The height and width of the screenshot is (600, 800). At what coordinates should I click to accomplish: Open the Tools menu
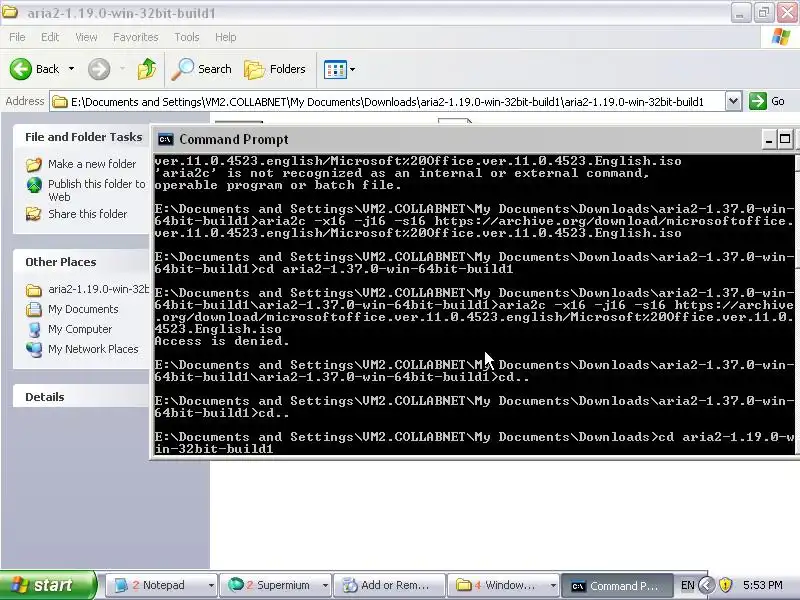(x=187, y=37)
